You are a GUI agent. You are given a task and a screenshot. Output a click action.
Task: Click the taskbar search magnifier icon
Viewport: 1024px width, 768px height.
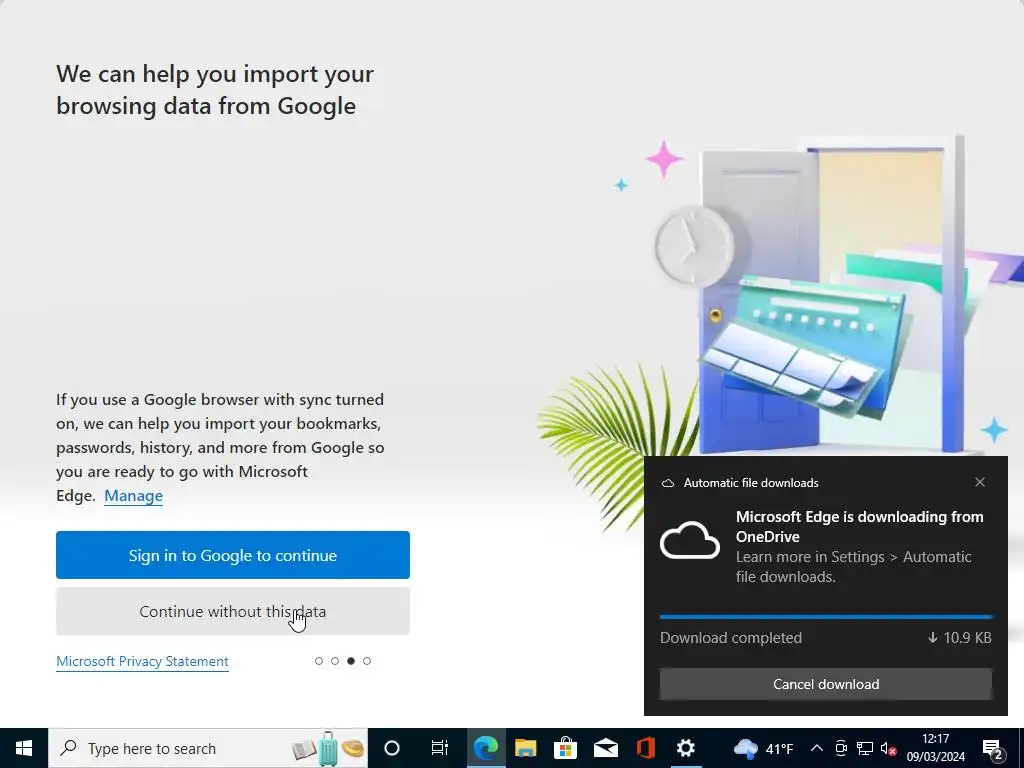[68, 748]
